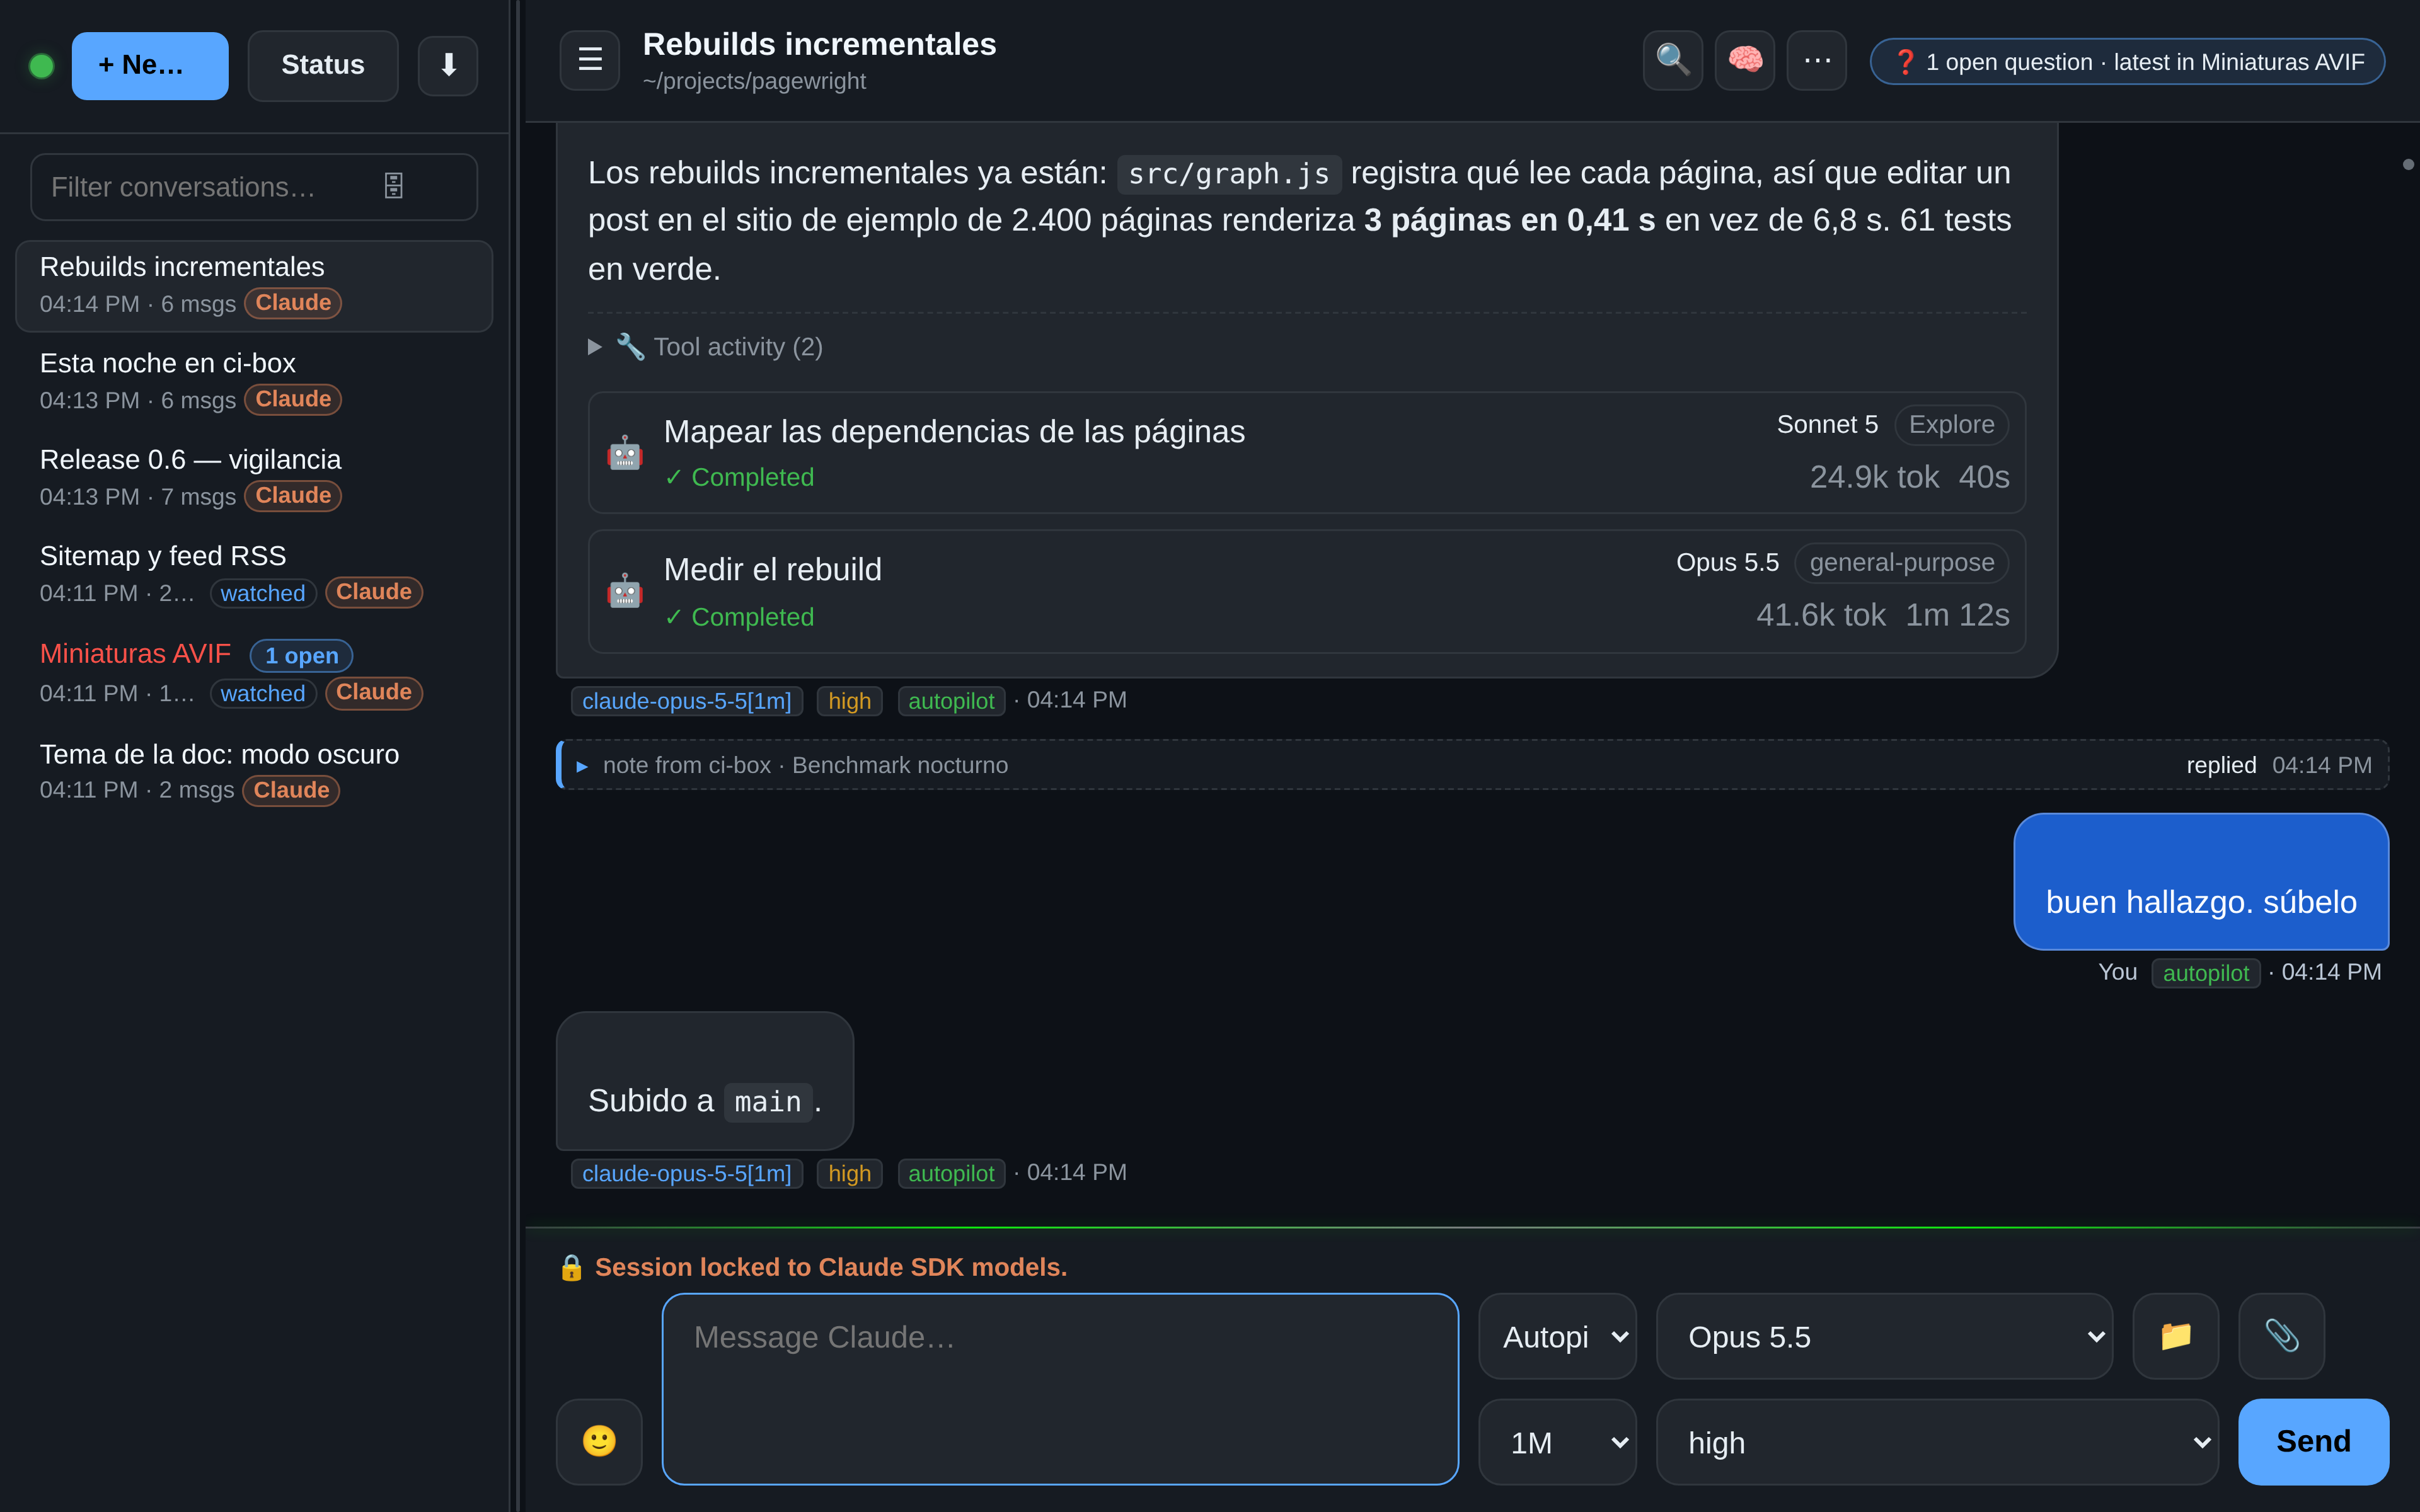Open the Opus 5.5 model dropdown
The height and width of the screenshot is (1512, 2420).
[x=1885, y=1336]
